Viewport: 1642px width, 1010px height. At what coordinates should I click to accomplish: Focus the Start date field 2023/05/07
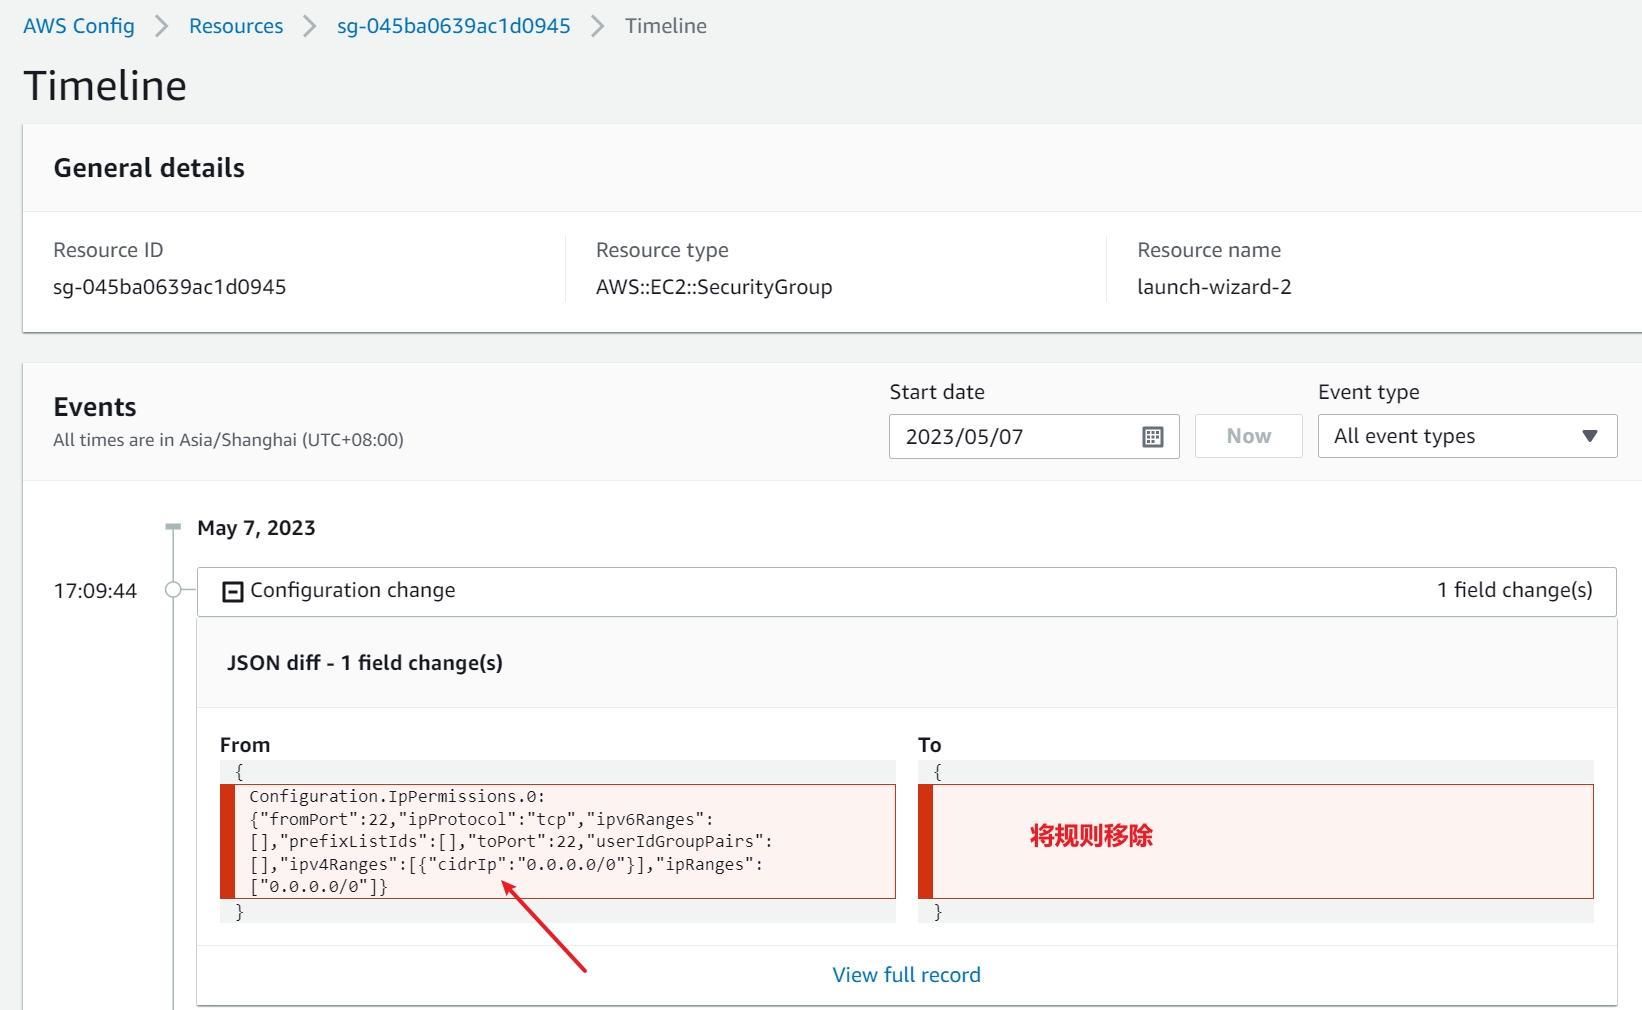[x=1010, y=437]
